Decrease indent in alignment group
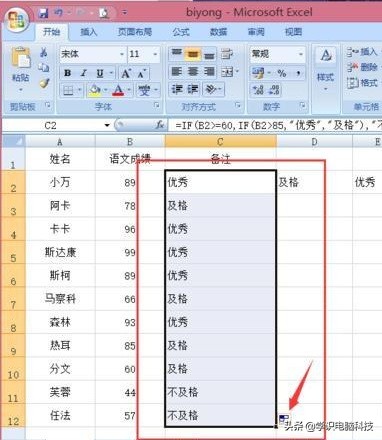This screenshot has width=382, height=440. coord(177,89)
